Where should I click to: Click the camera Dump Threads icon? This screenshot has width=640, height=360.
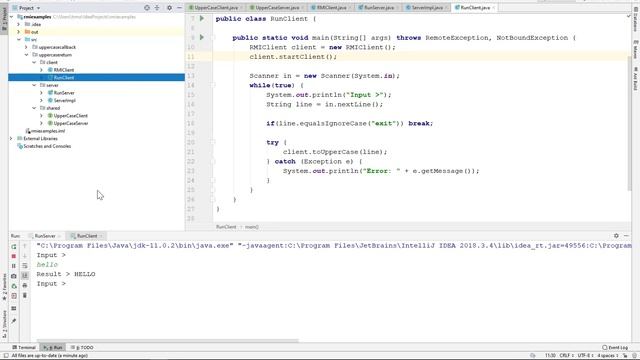(13, 276)
